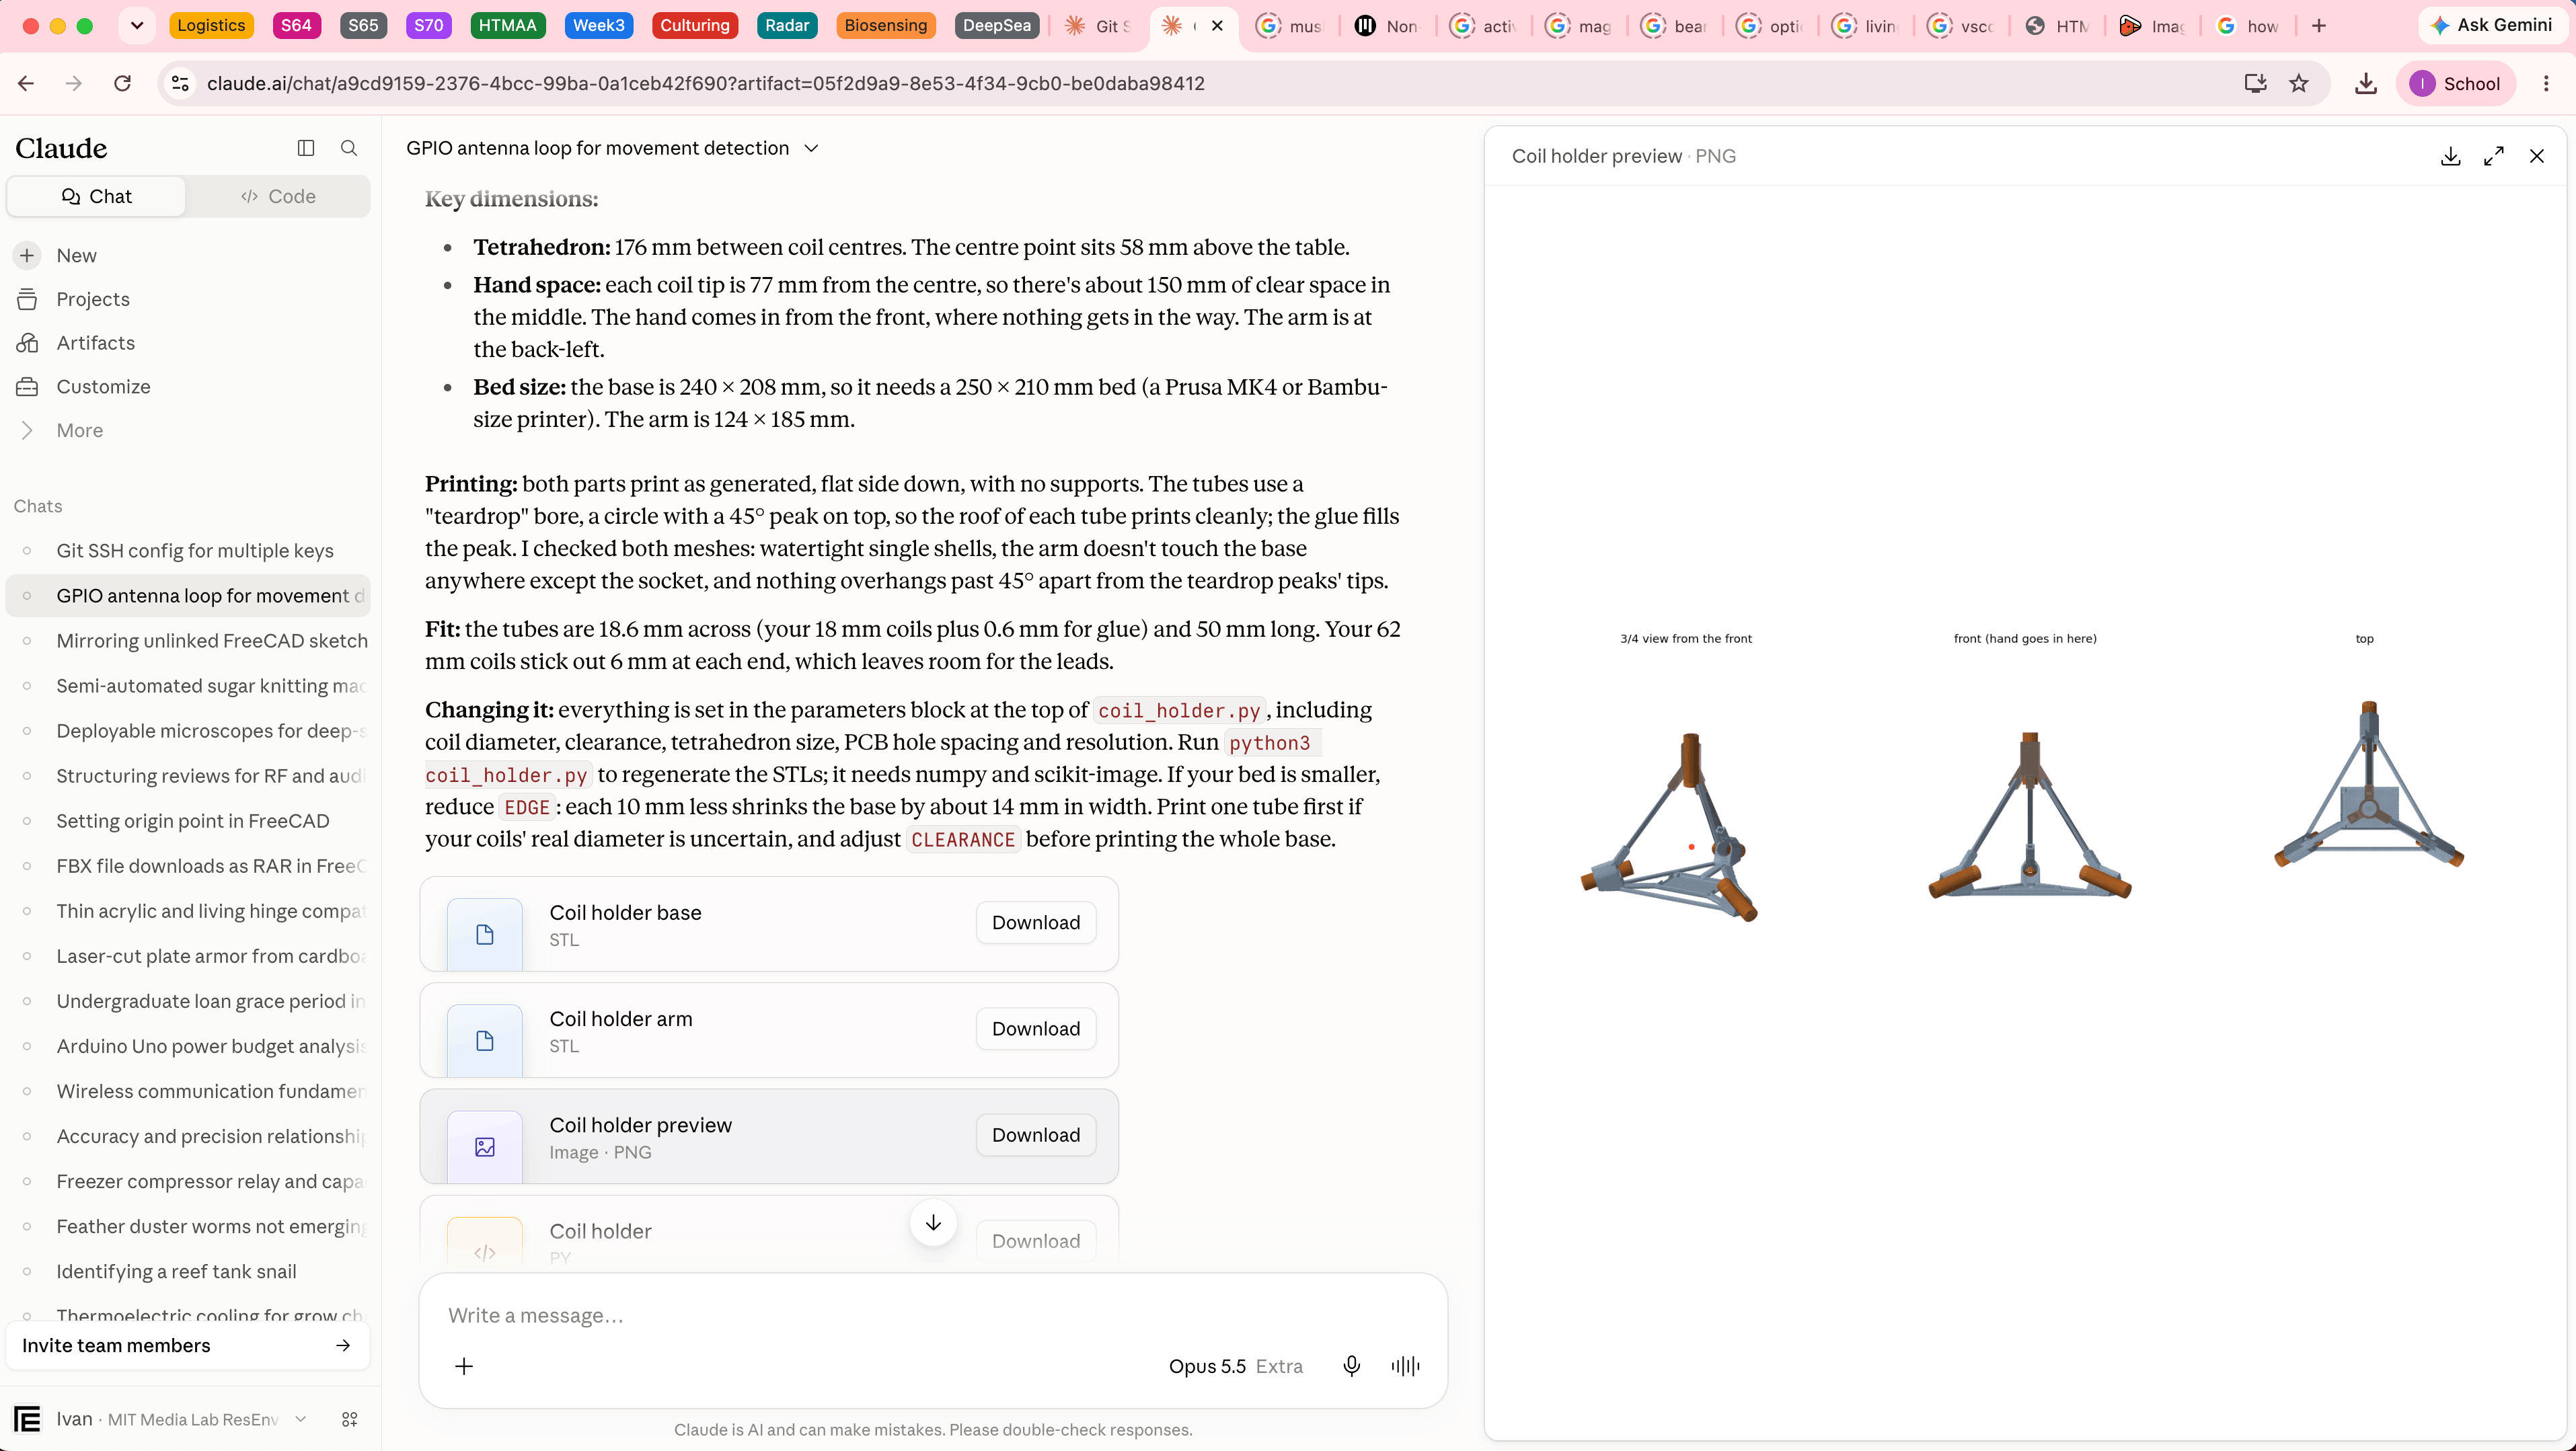
Task: Open the Biosensing tab group
Action: tap(885, 26)
